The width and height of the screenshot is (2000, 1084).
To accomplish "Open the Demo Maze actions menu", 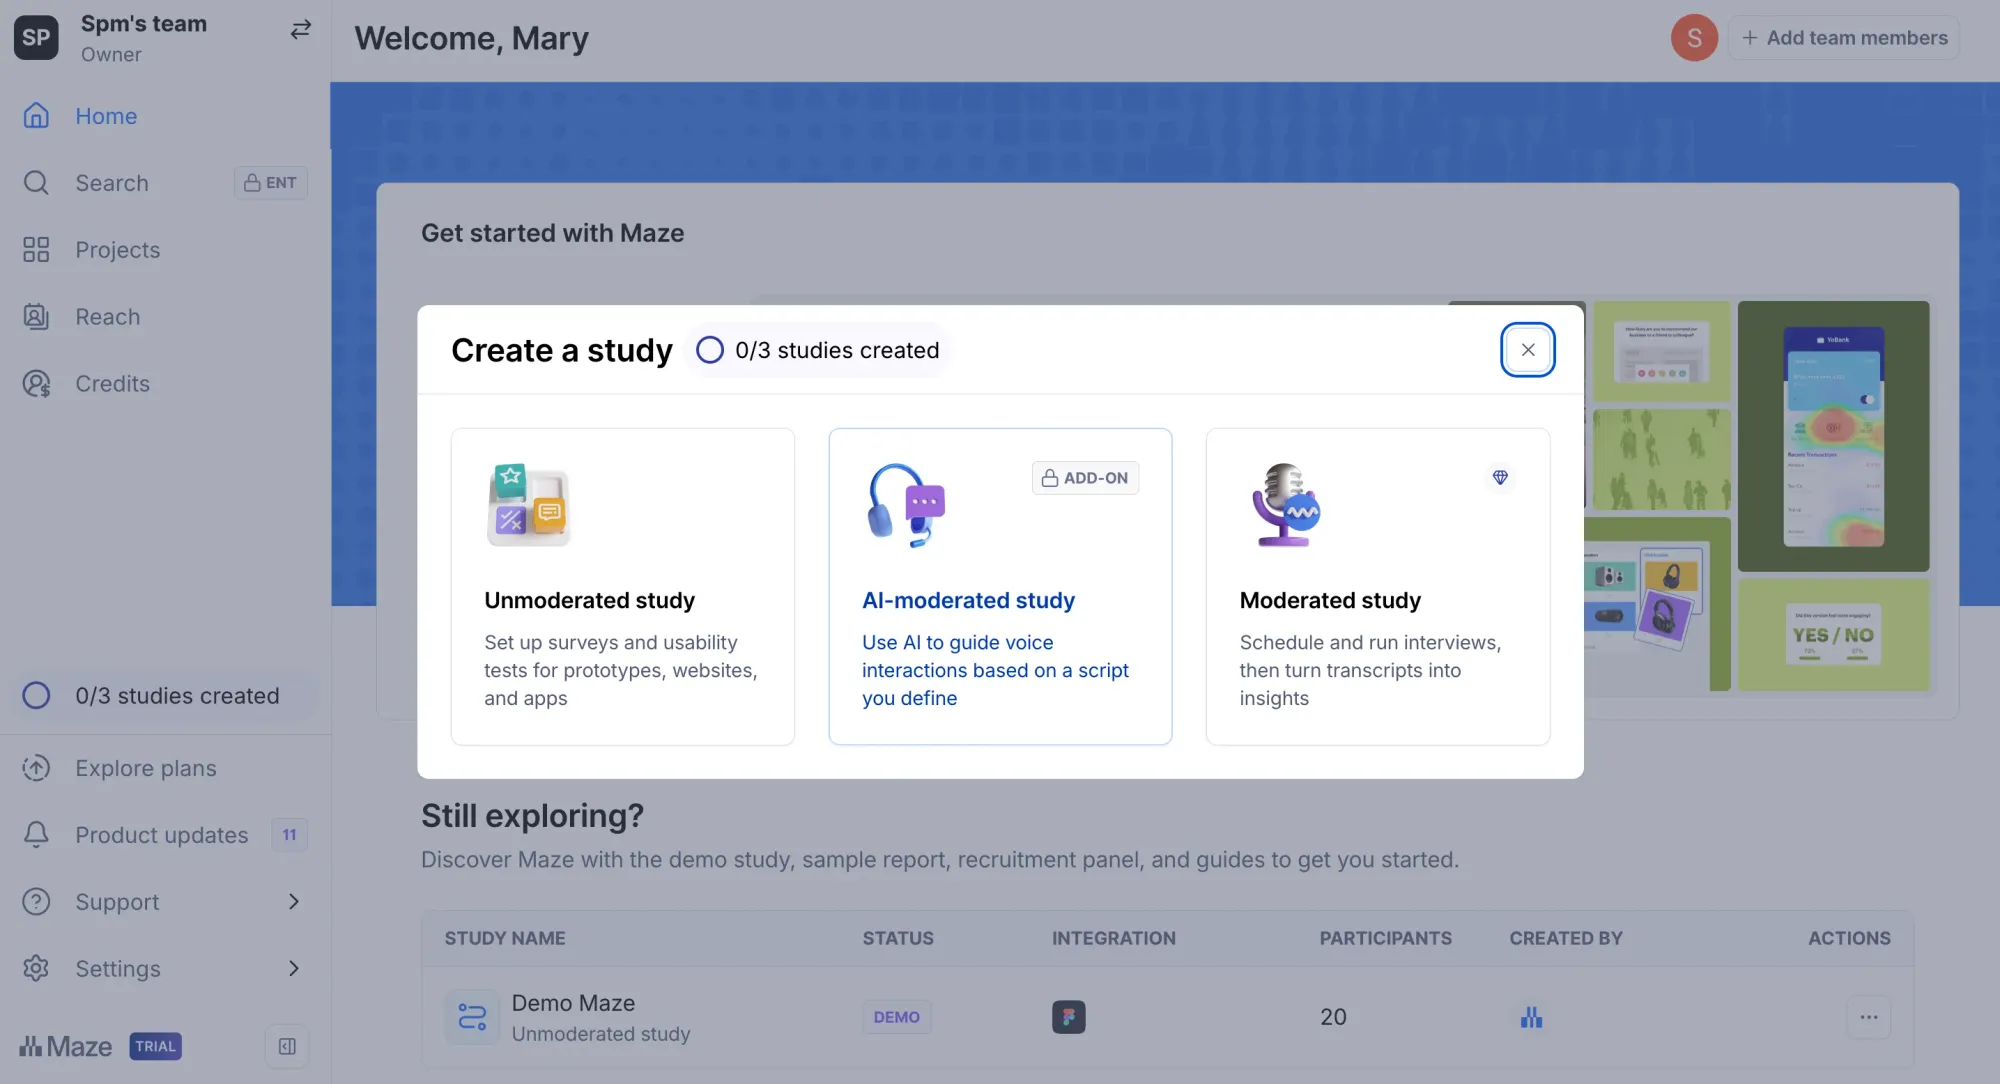I will (x=1869, y=1017).
